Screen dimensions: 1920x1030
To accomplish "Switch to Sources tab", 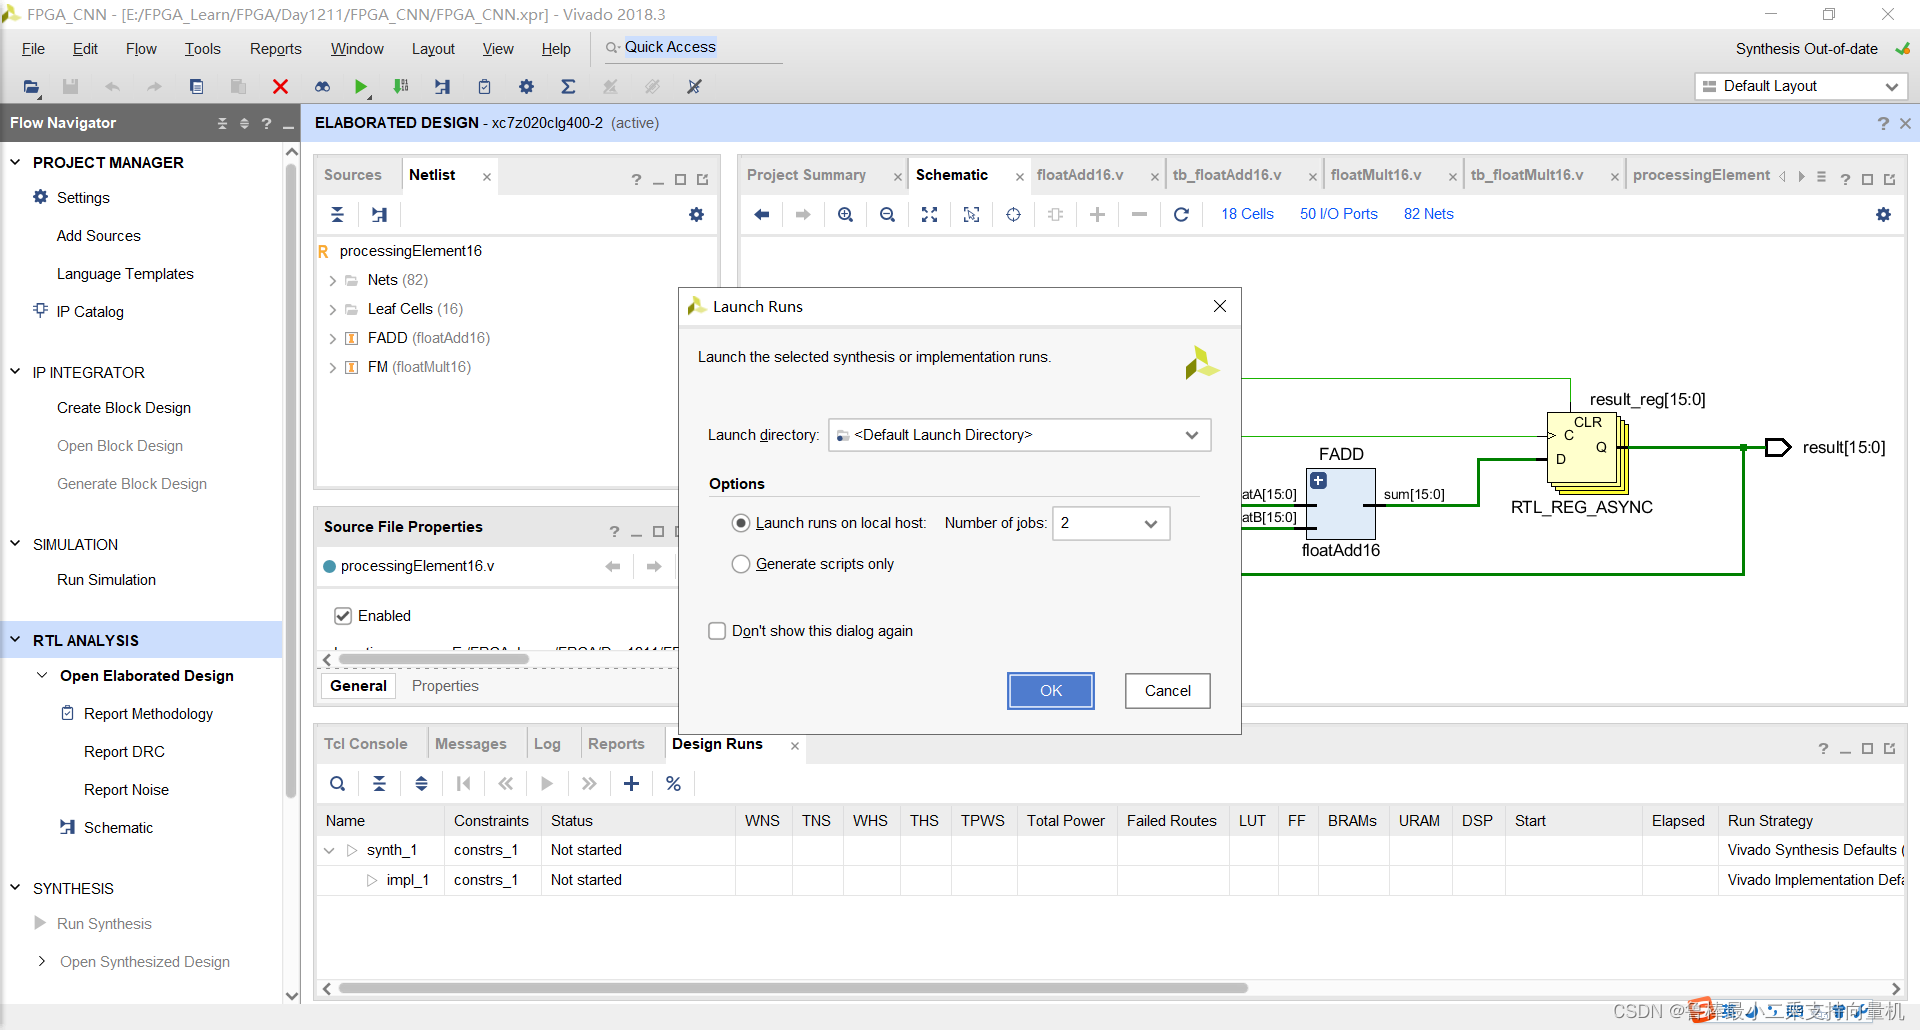I will click(353, 175).
